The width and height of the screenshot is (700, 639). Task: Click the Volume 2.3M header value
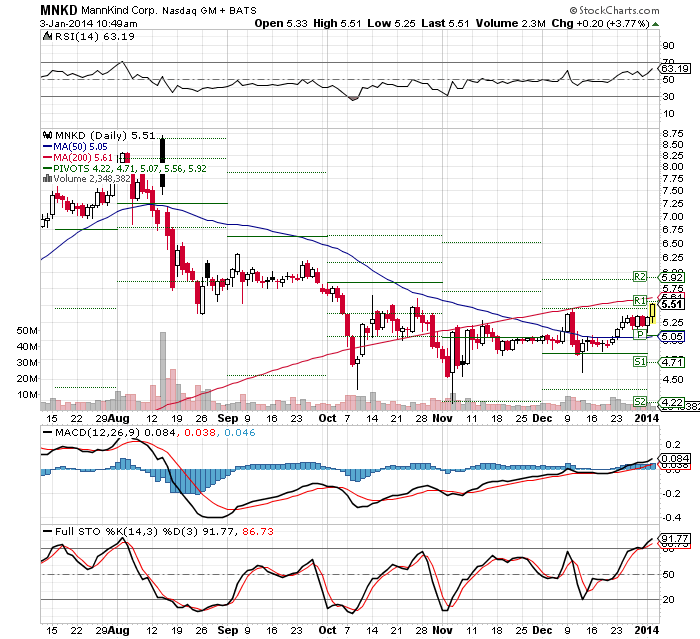511,23
